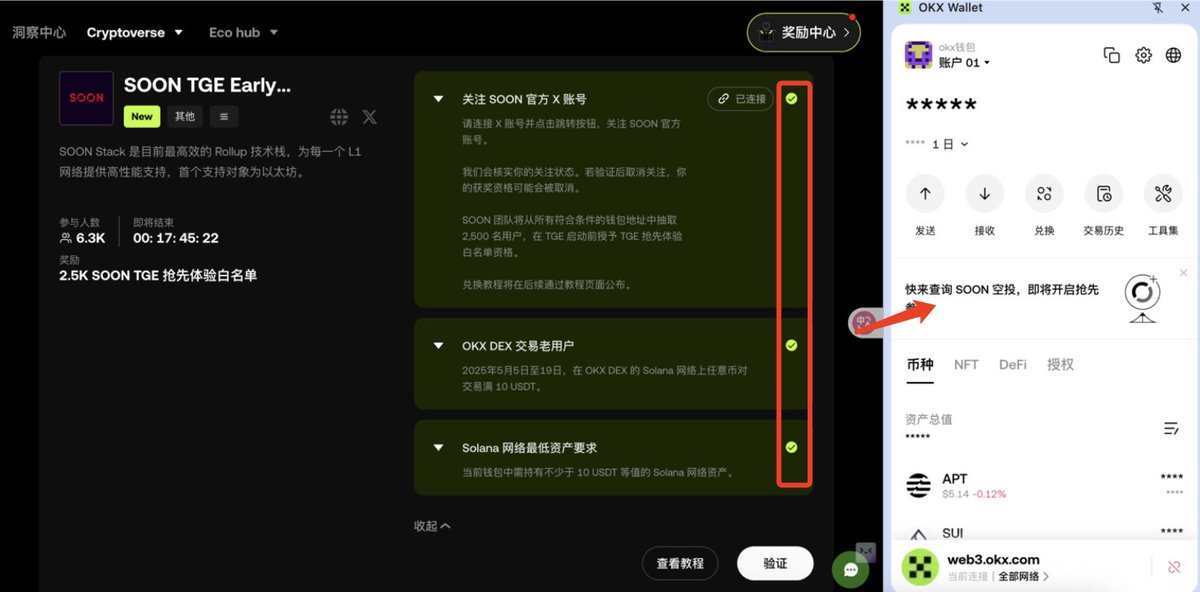Open the 工具集 toolkit icon

coord(1163,194)
